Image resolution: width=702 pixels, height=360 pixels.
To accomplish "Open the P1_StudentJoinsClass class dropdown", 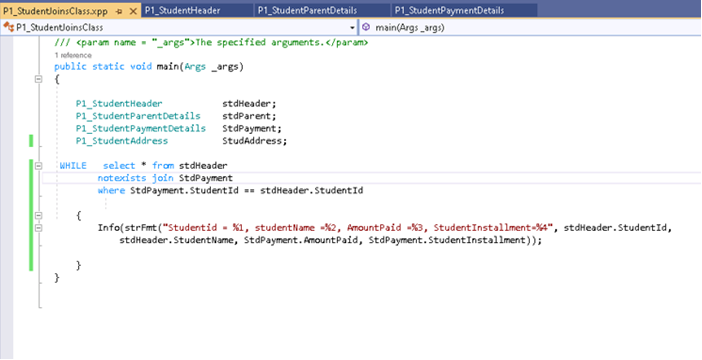I will 352,28.
